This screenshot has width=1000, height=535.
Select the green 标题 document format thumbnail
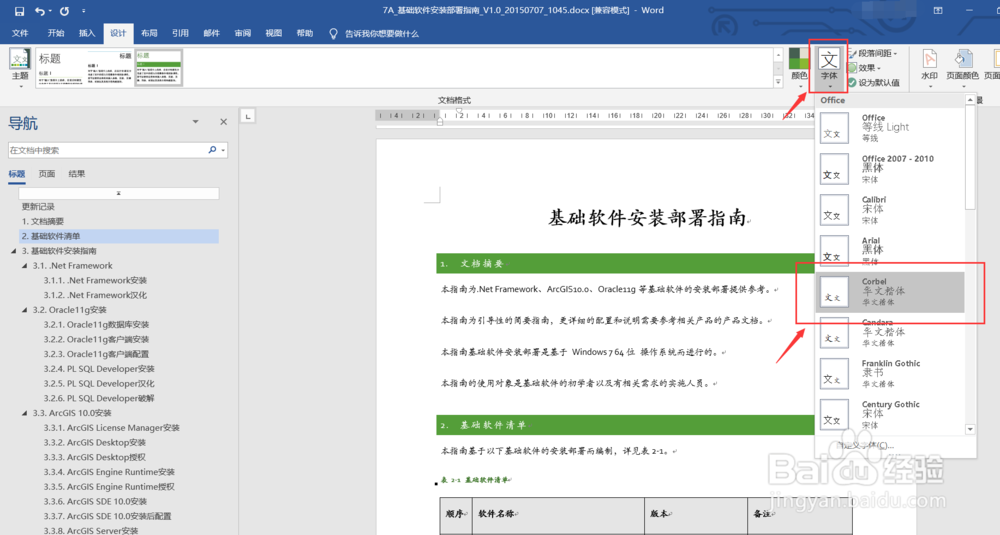tap(159, 68)
